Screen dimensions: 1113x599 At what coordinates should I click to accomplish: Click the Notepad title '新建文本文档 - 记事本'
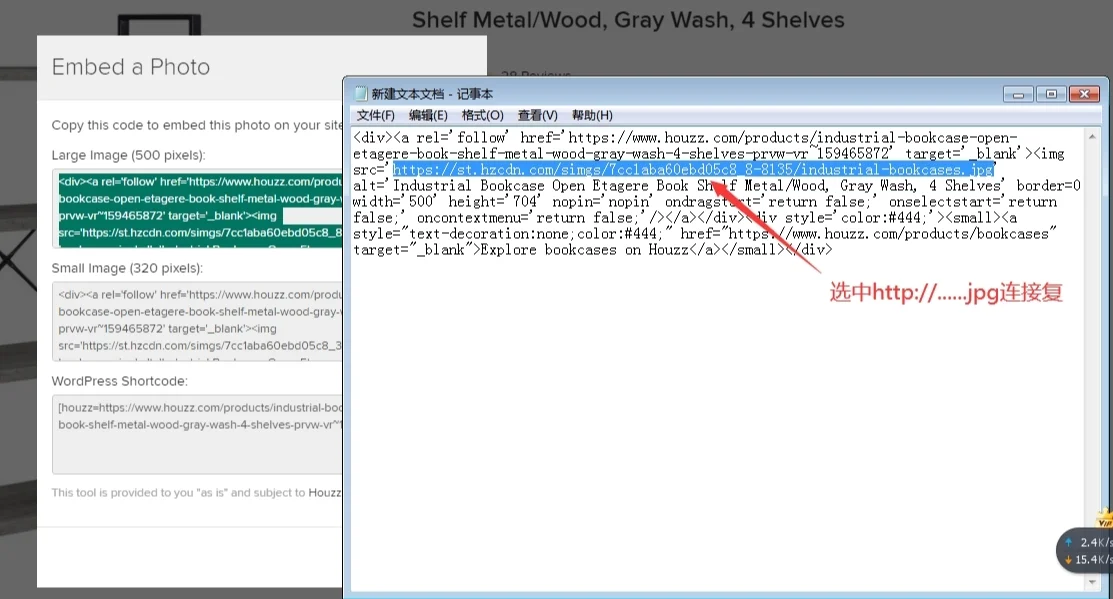tap(432, 94)
